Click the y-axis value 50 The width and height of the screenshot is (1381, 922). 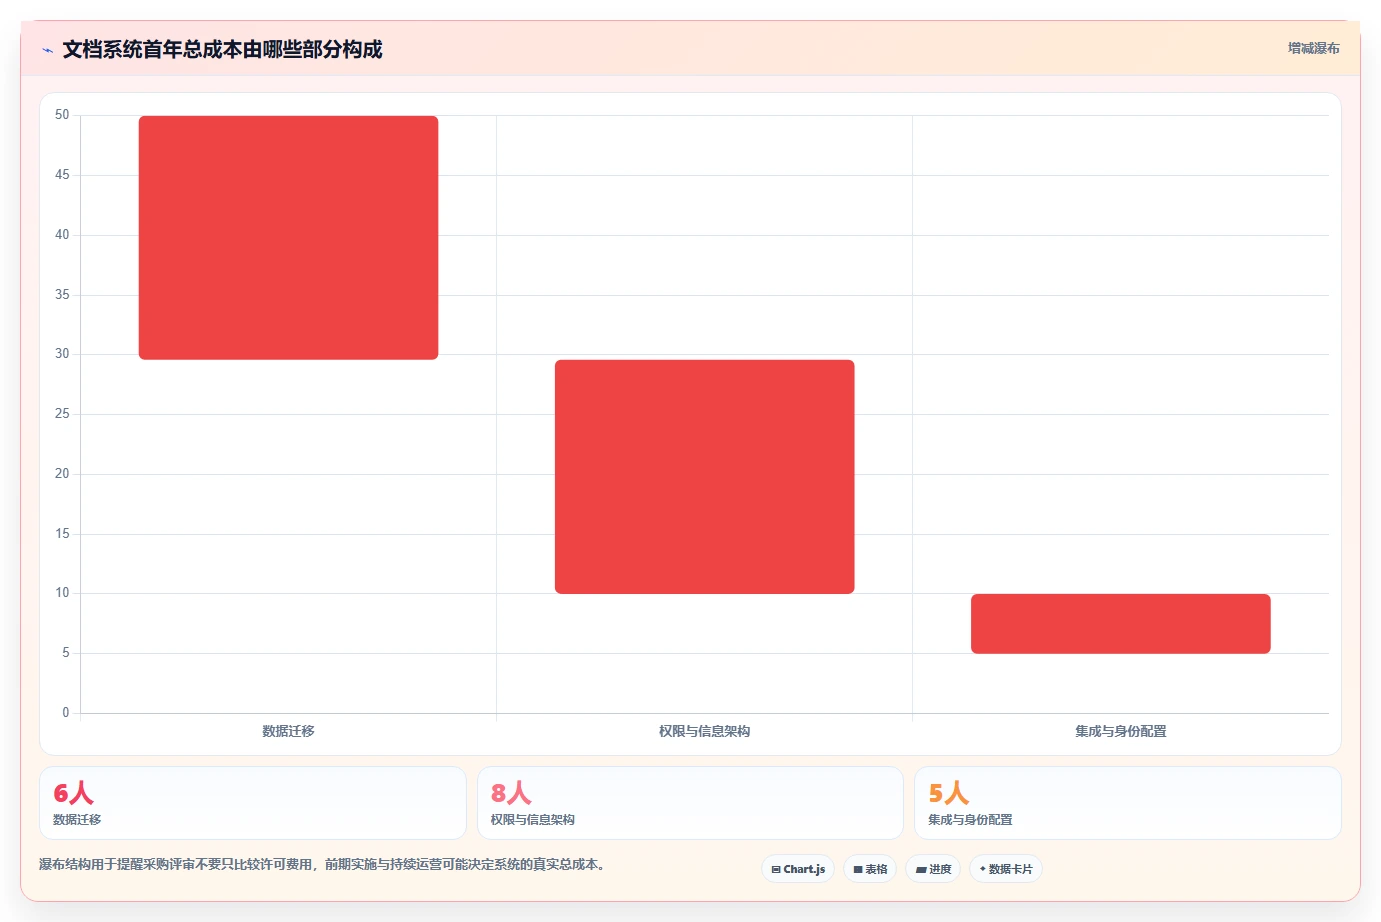(62, 115)
